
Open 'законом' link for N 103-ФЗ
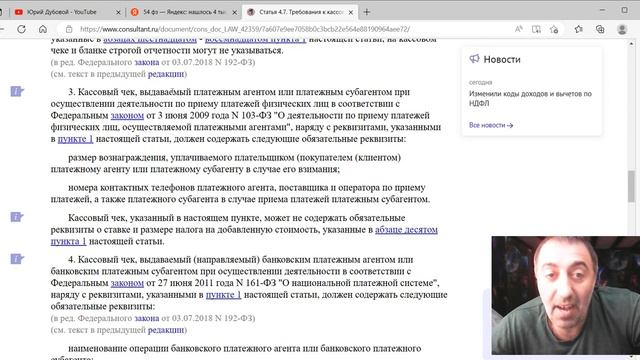(127, 116)
